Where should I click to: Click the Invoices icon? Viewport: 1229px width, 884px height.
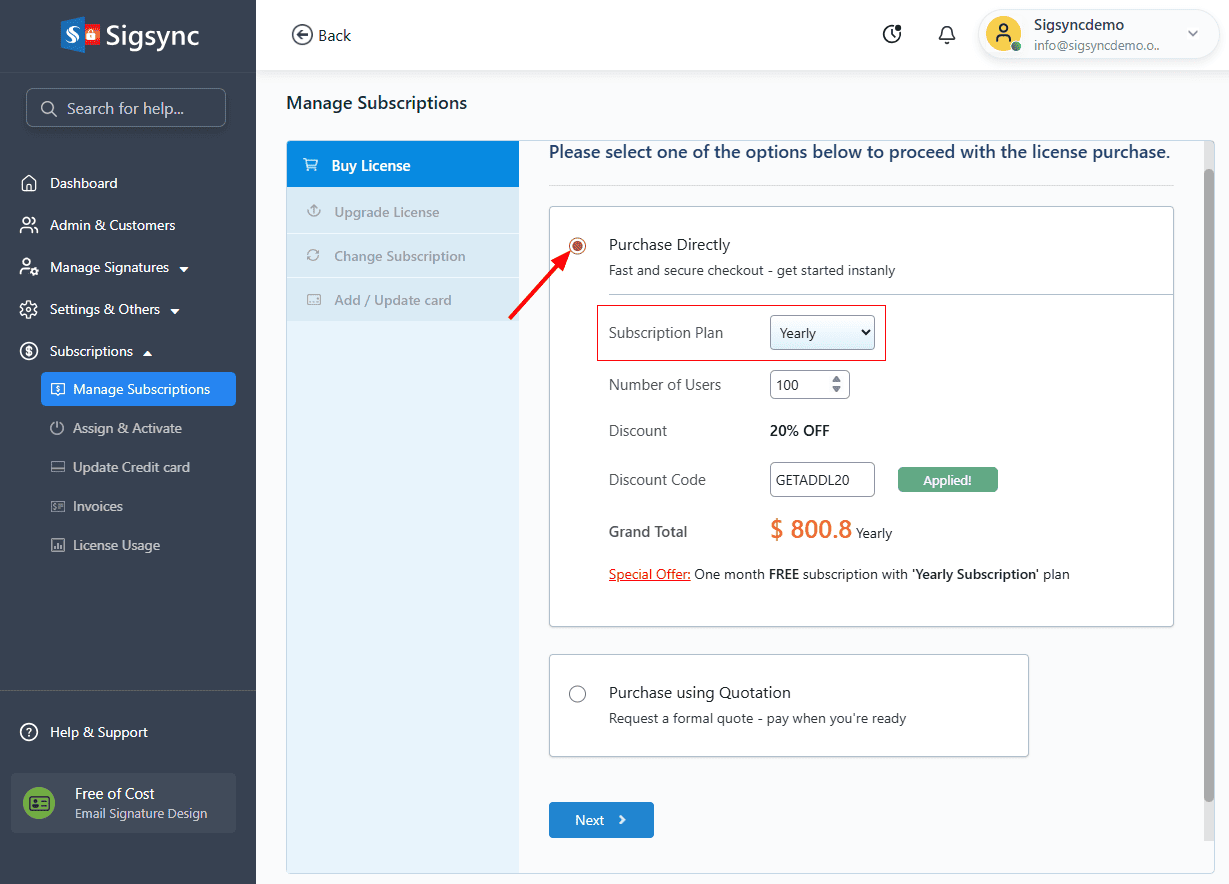click(57, 506)
